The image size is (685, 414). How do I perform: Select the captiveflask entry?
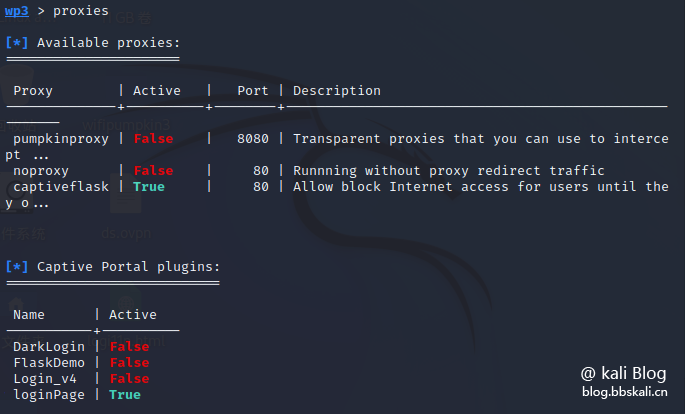61,187
